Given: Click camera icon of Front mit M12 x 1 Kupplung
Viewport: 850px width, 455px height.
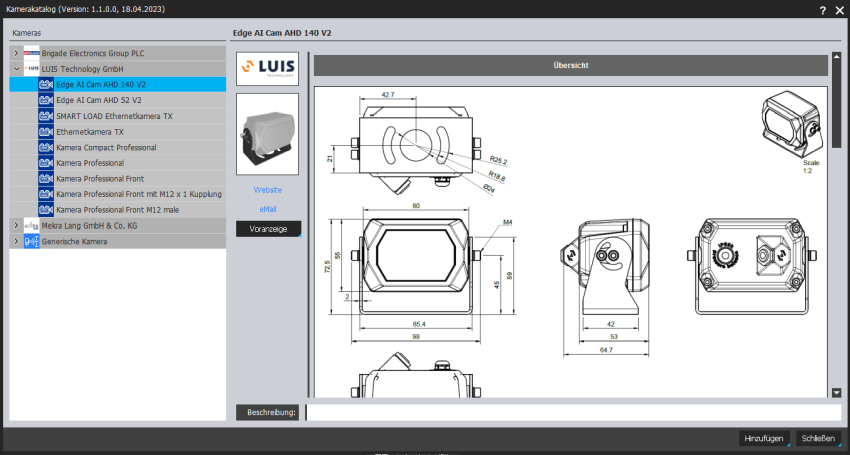Looking at the screenshot, I should (x=46, y=194).
